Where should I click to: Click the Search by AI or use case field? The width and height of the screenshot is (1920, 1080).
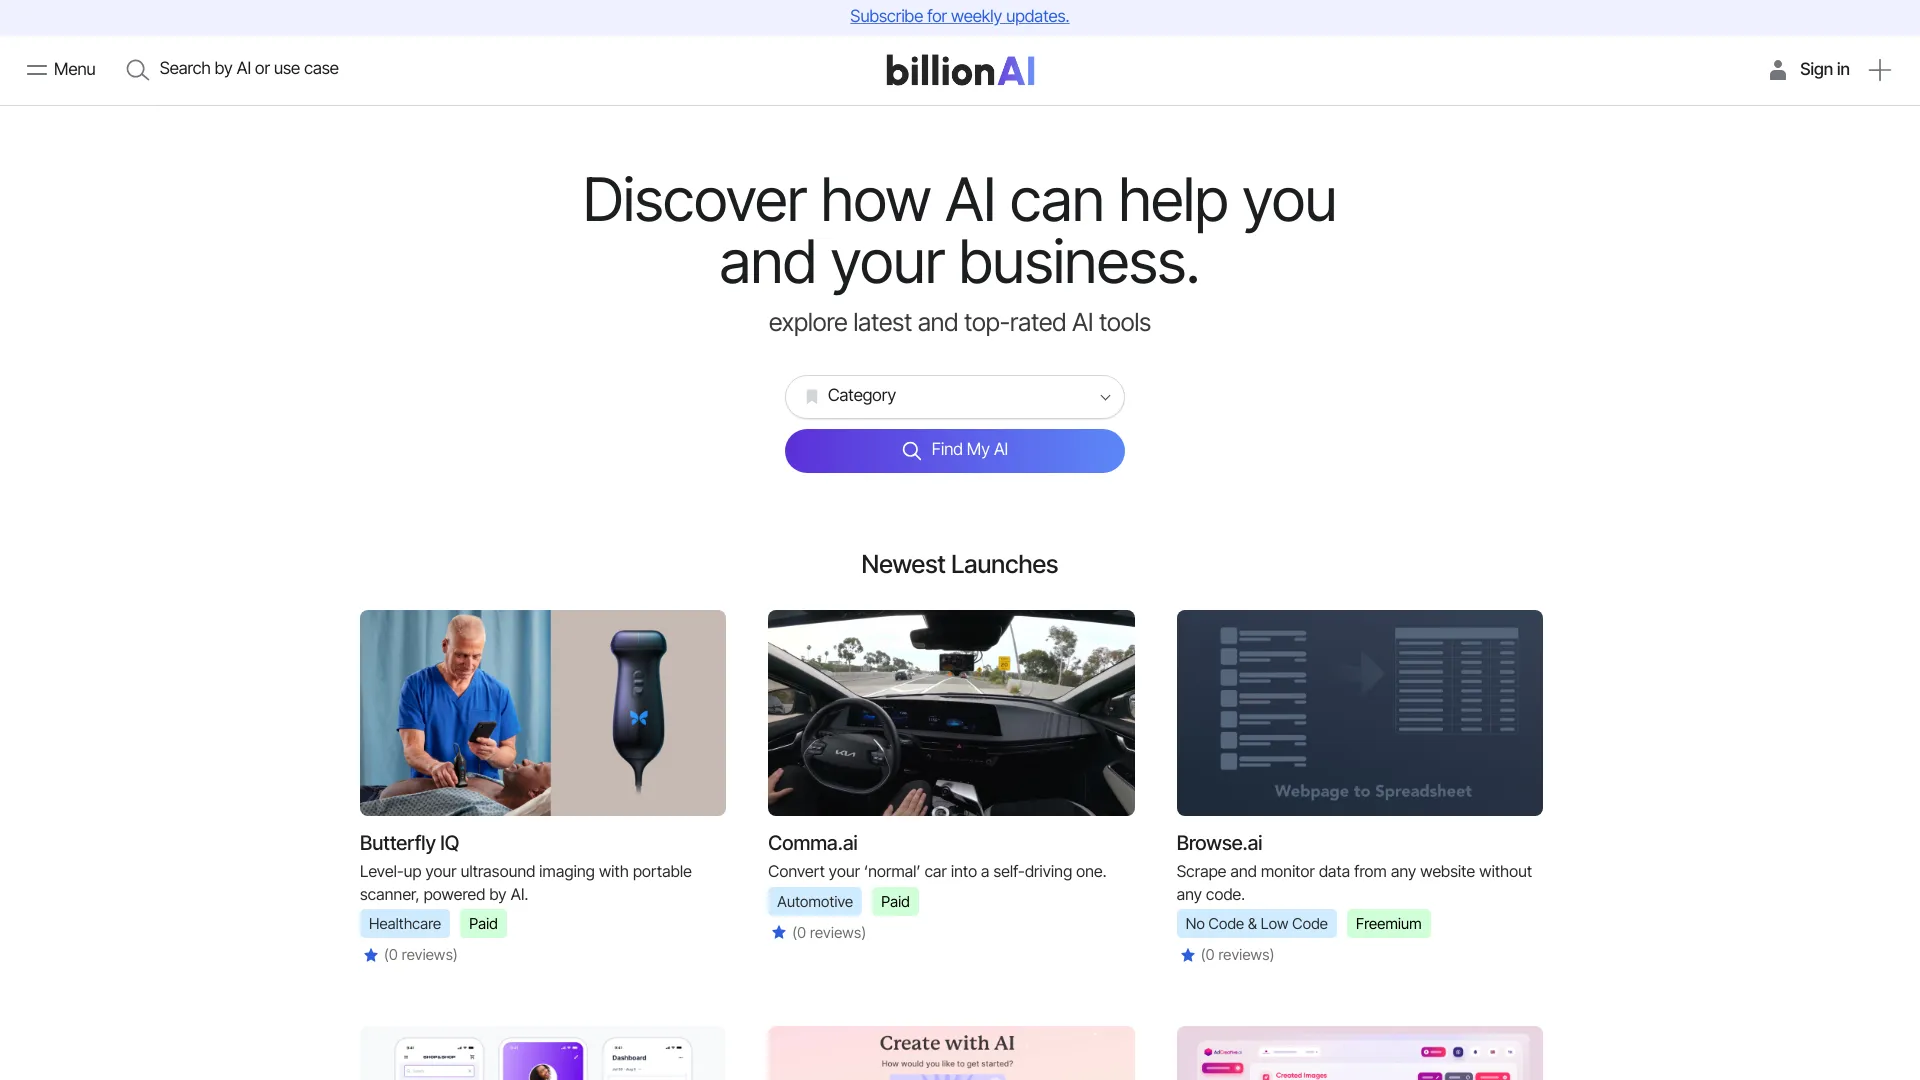pos(248,69)
